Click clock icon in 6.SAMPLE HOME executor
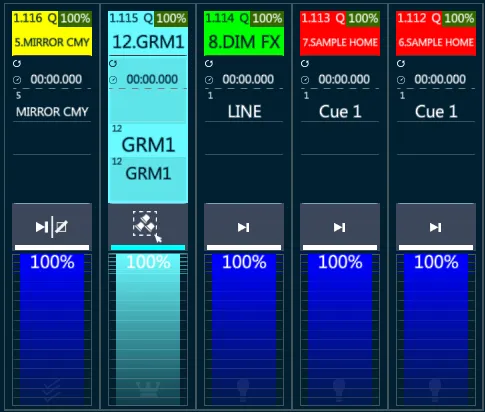 pos(401,80)
